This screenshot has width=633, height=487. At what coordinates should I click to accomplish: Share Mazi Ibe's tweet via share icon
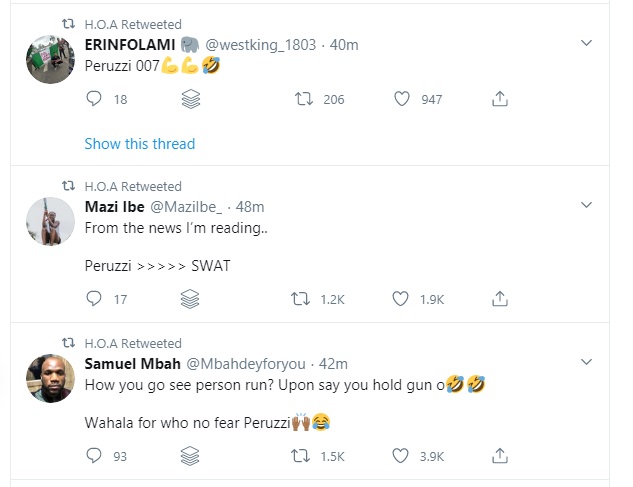(501, 298)
